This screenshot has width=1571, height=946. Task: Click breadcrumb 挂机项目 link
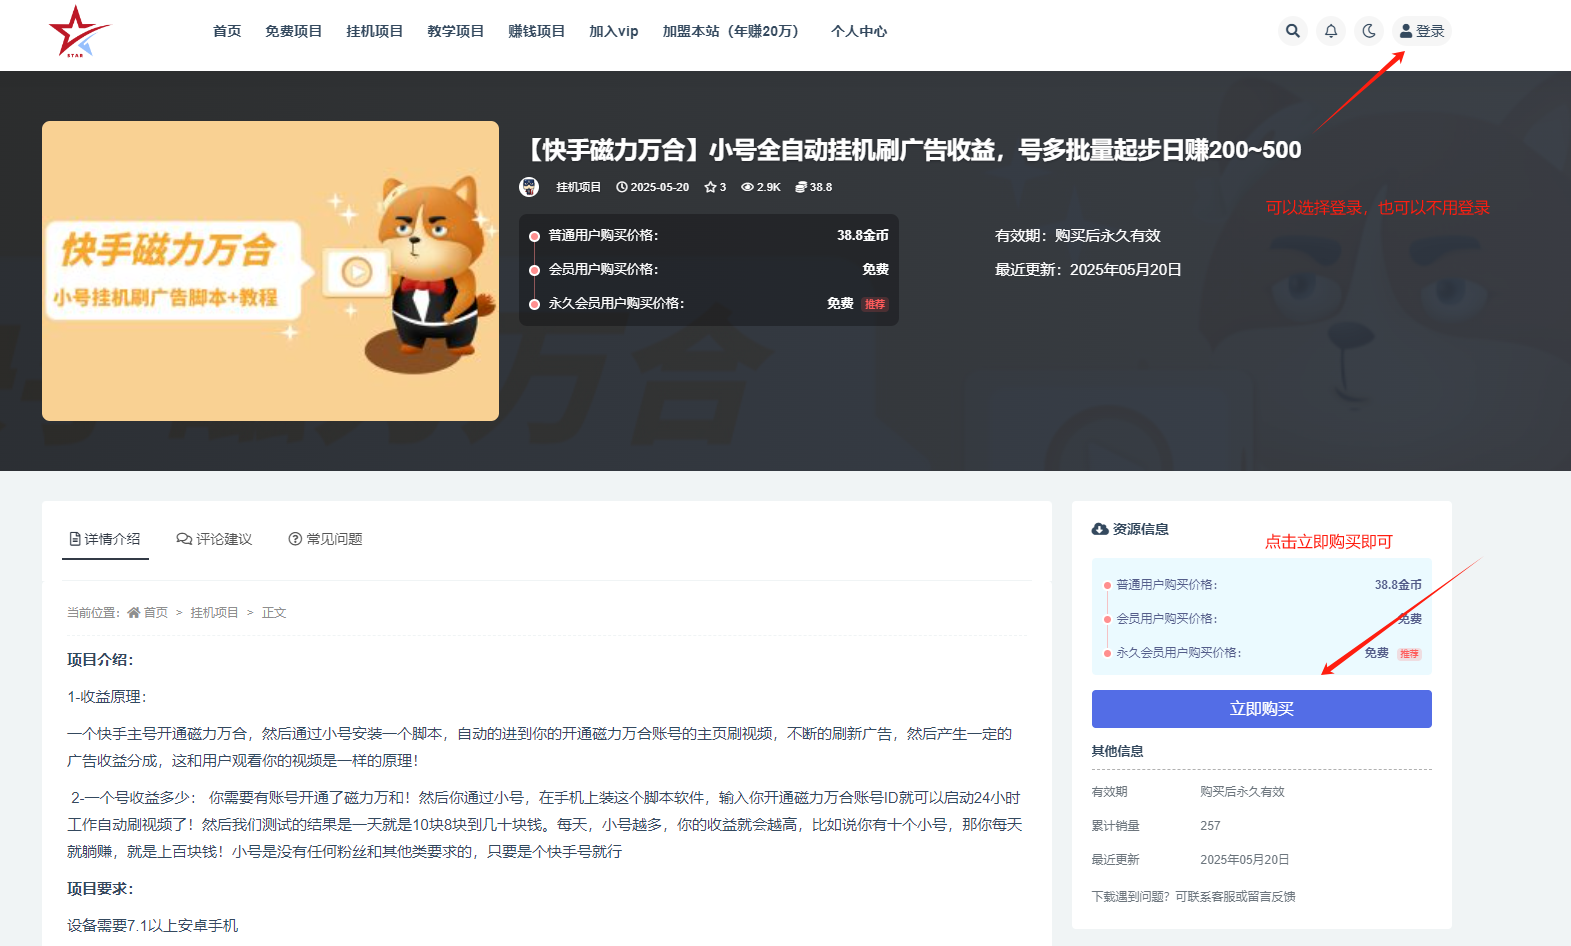(214, 612)
